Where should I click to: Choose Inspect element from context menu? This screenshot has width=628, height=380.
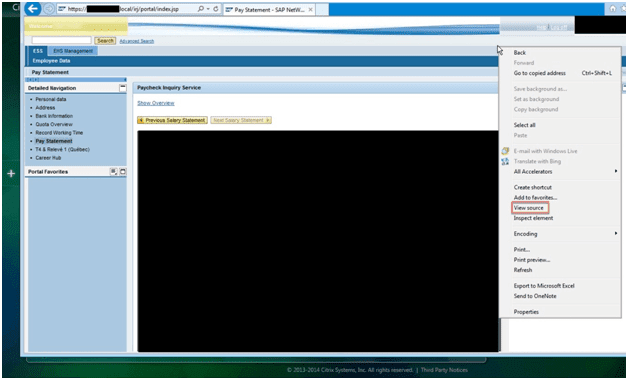533,218
